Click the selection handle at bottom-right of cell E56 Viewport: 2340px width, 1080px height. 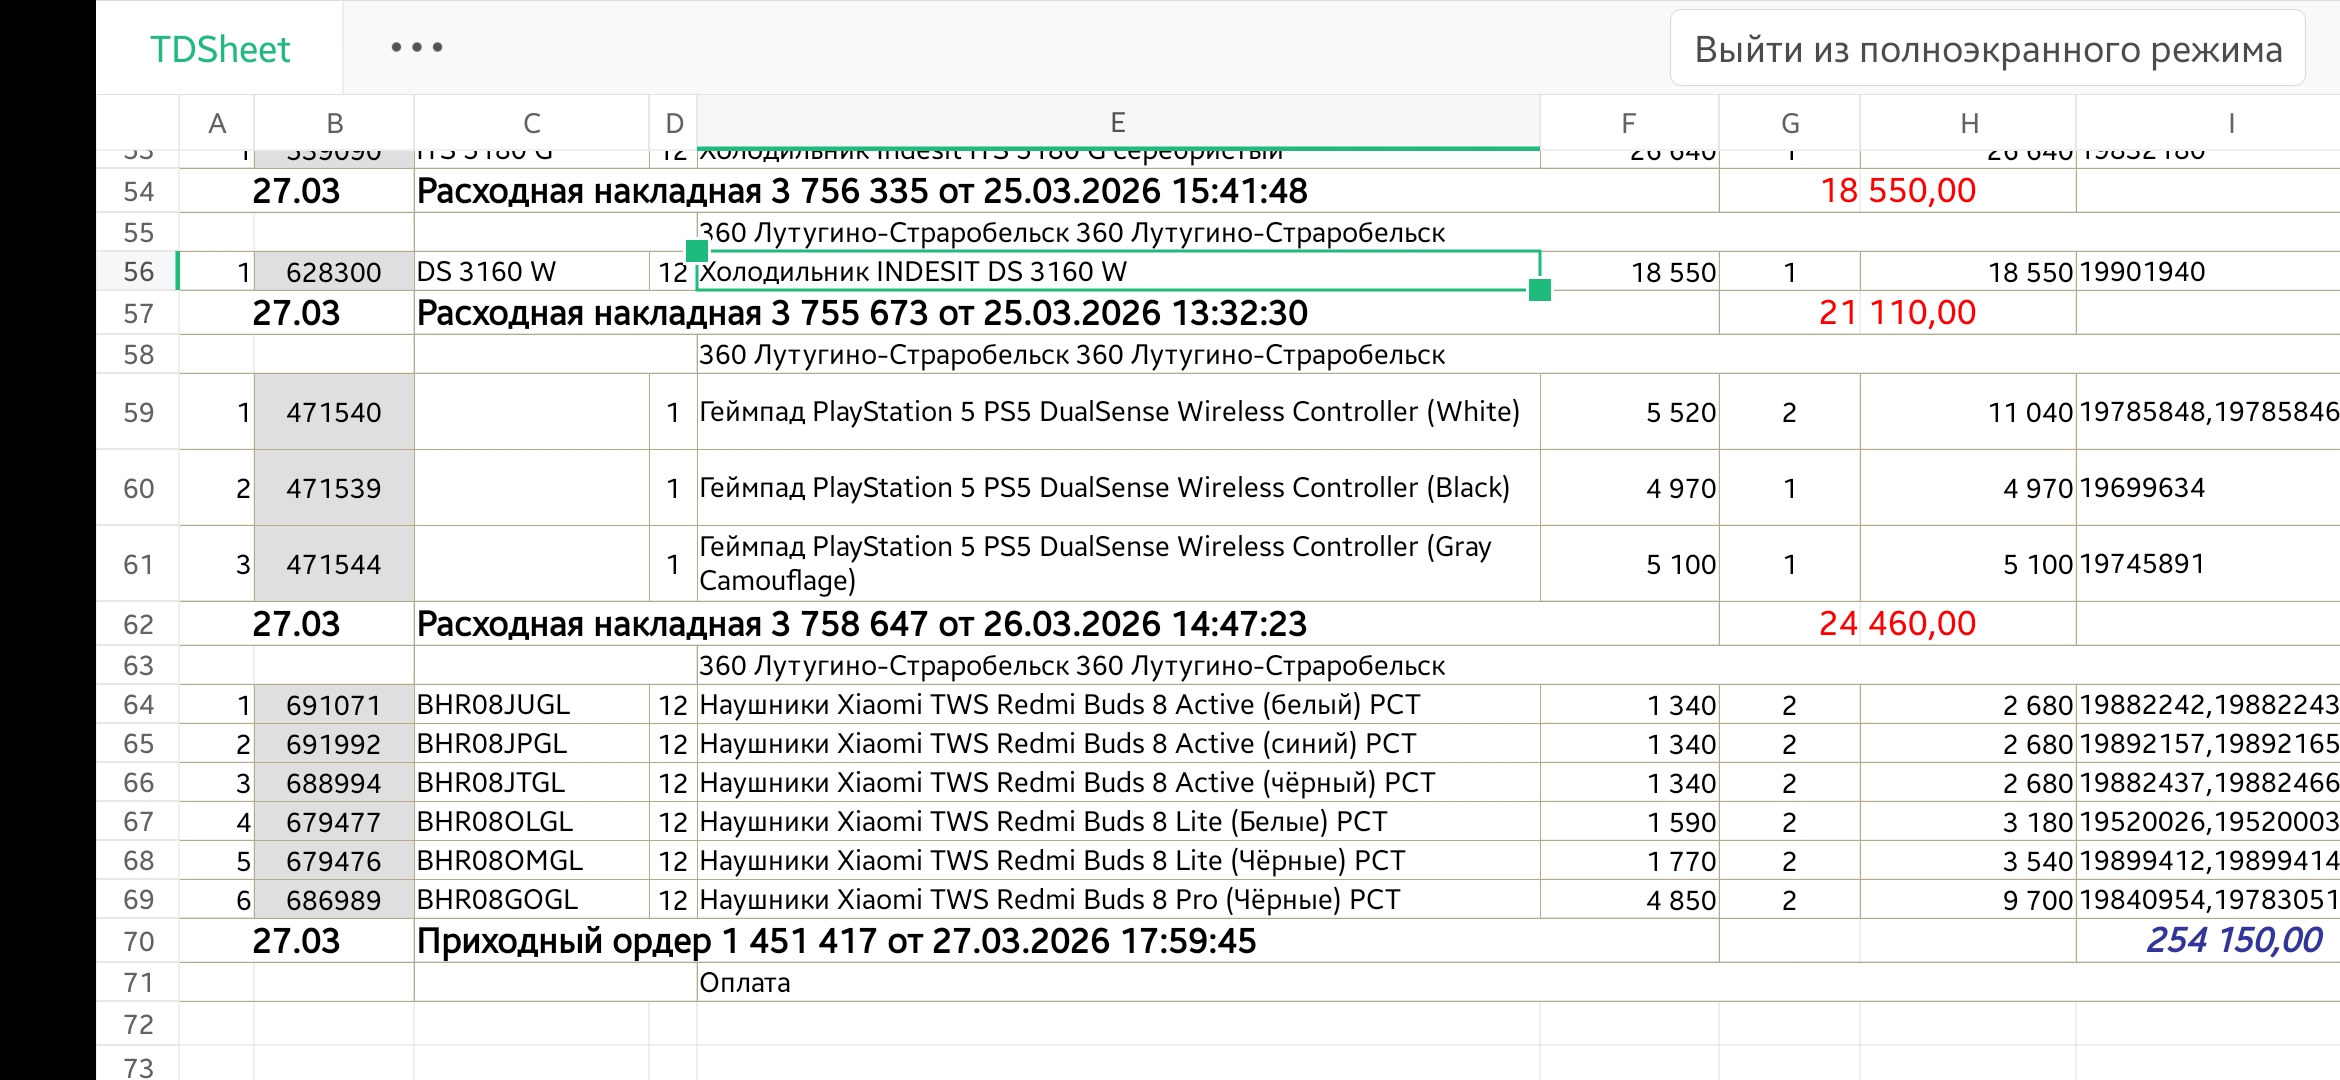(1540, 290)
